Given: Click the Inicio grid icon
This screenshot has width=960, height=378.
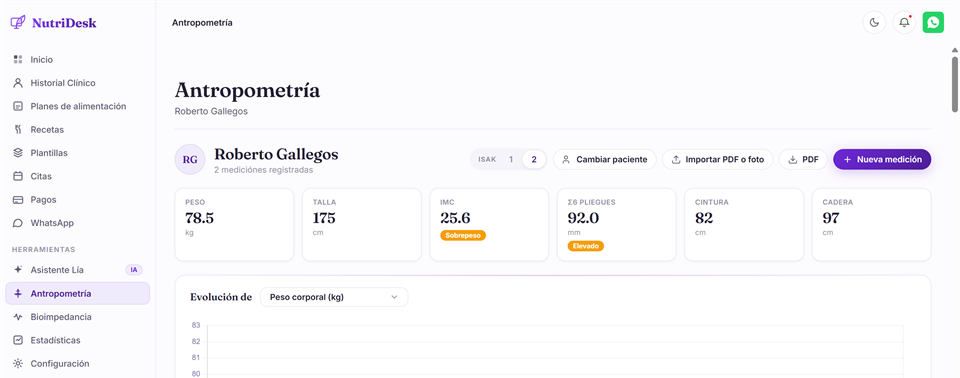Looking at the screenshot, I should tap(18, 59).
